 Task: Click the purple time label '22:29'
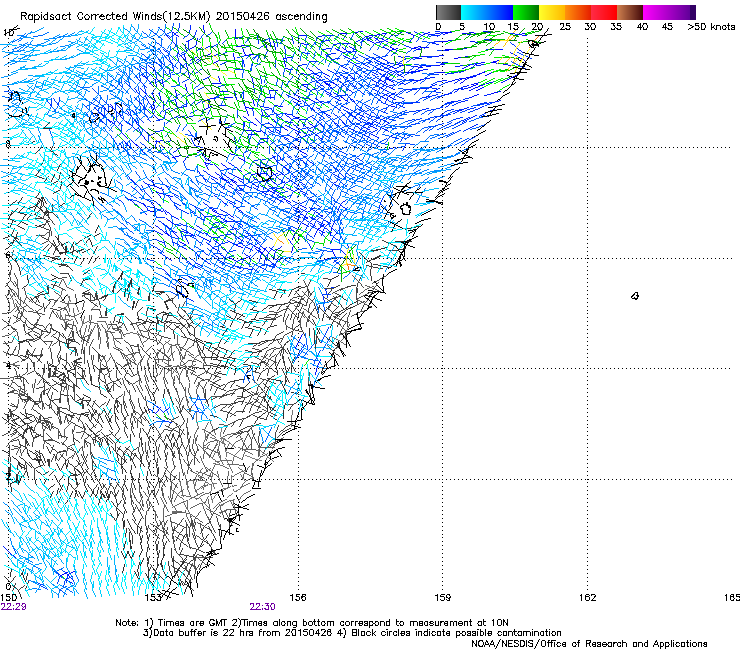[13, 607]
